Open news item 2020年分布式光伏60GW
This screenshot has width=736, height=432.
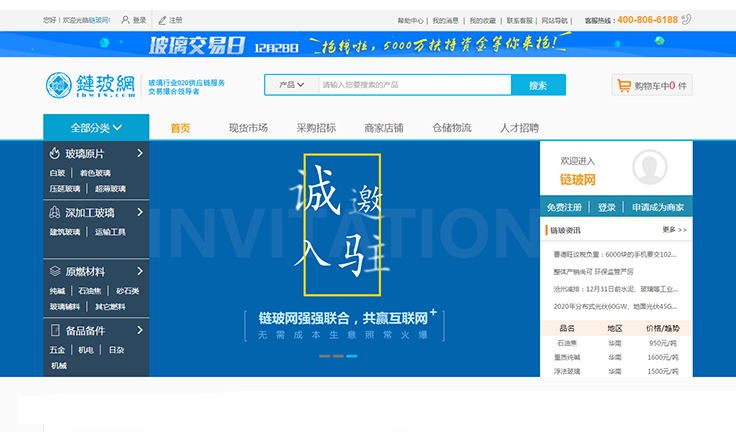(615, 306)
